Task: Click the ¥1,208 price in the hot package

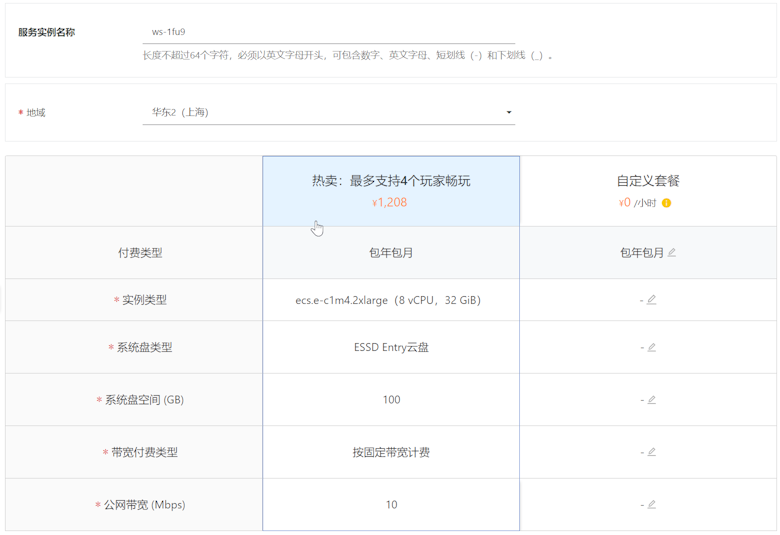Action: pyautogui.click(x=390, y=203)
